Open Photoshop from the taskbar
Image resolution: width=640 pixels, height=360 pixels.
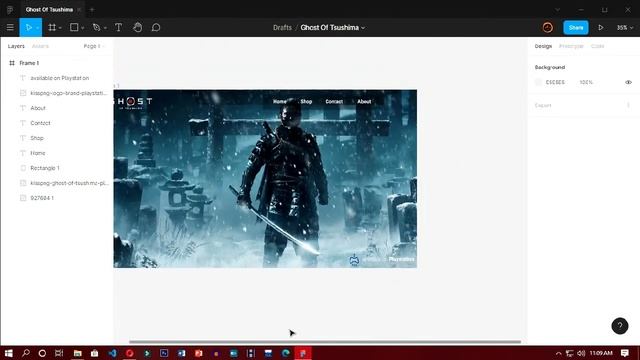[x=164, y=353]
